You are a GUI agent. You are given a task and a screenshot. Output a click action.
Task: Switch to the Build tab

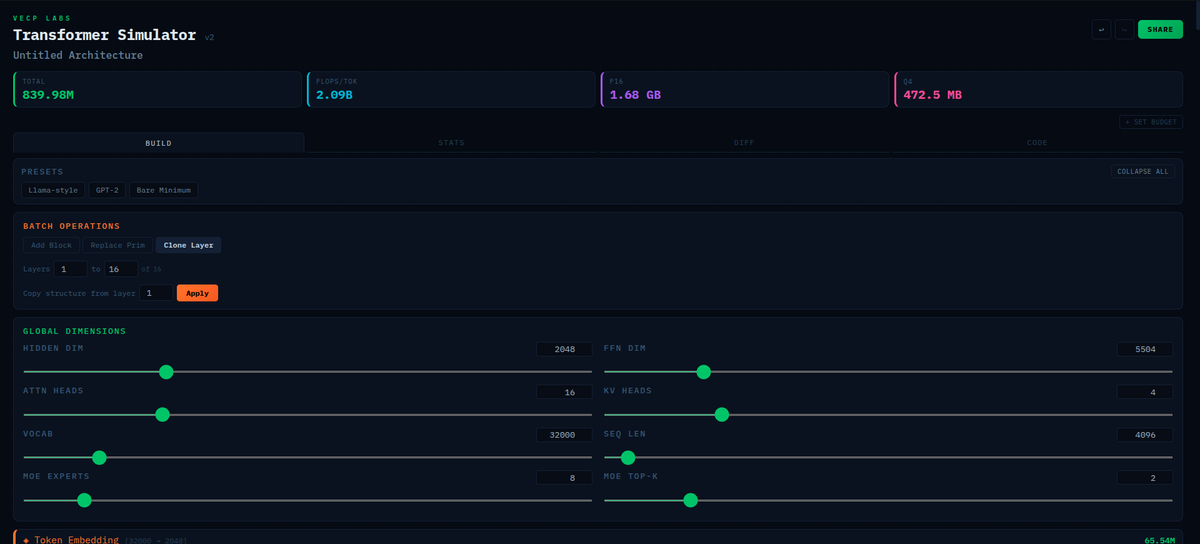pos(158,143)
